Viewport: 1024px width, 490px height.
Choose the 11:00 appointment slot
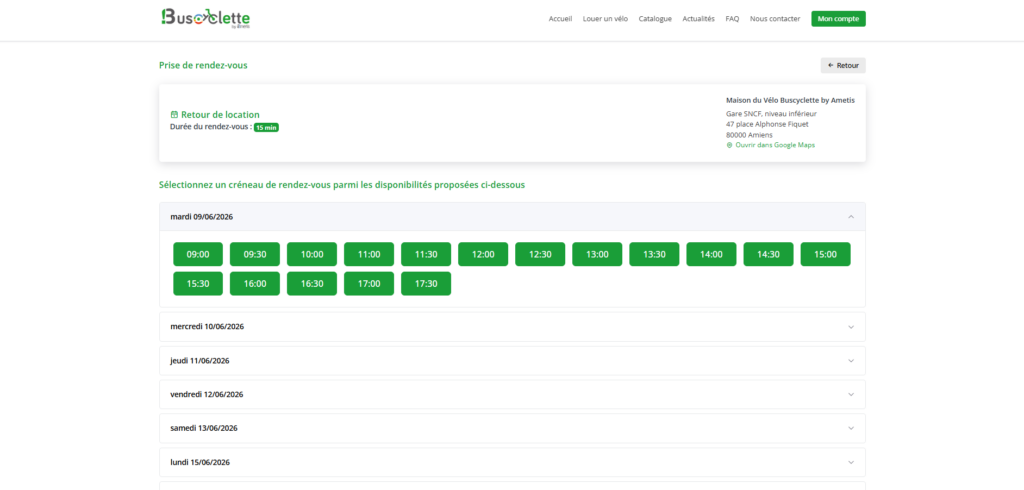369,254
